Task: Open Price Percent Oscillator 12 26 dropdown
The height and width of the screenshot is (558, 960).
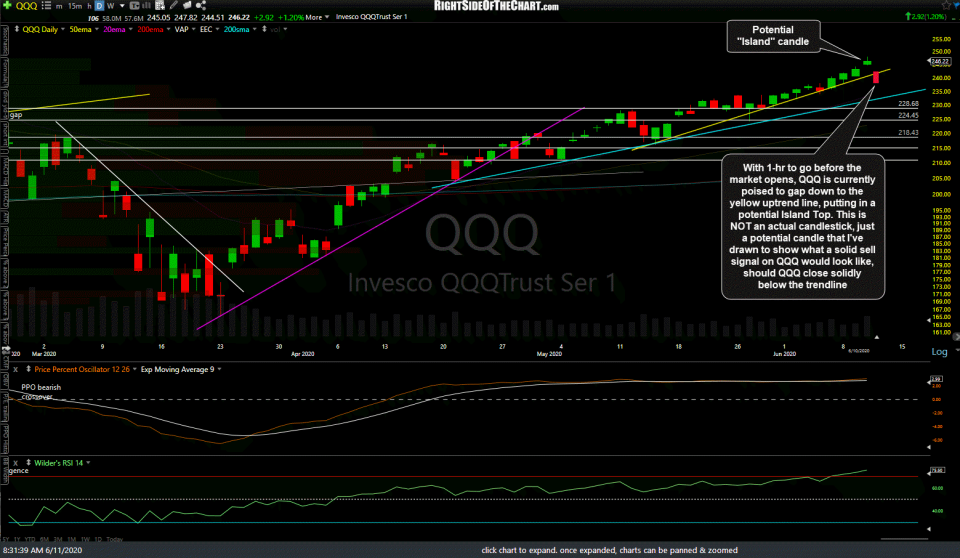Action: coord(135,369)
